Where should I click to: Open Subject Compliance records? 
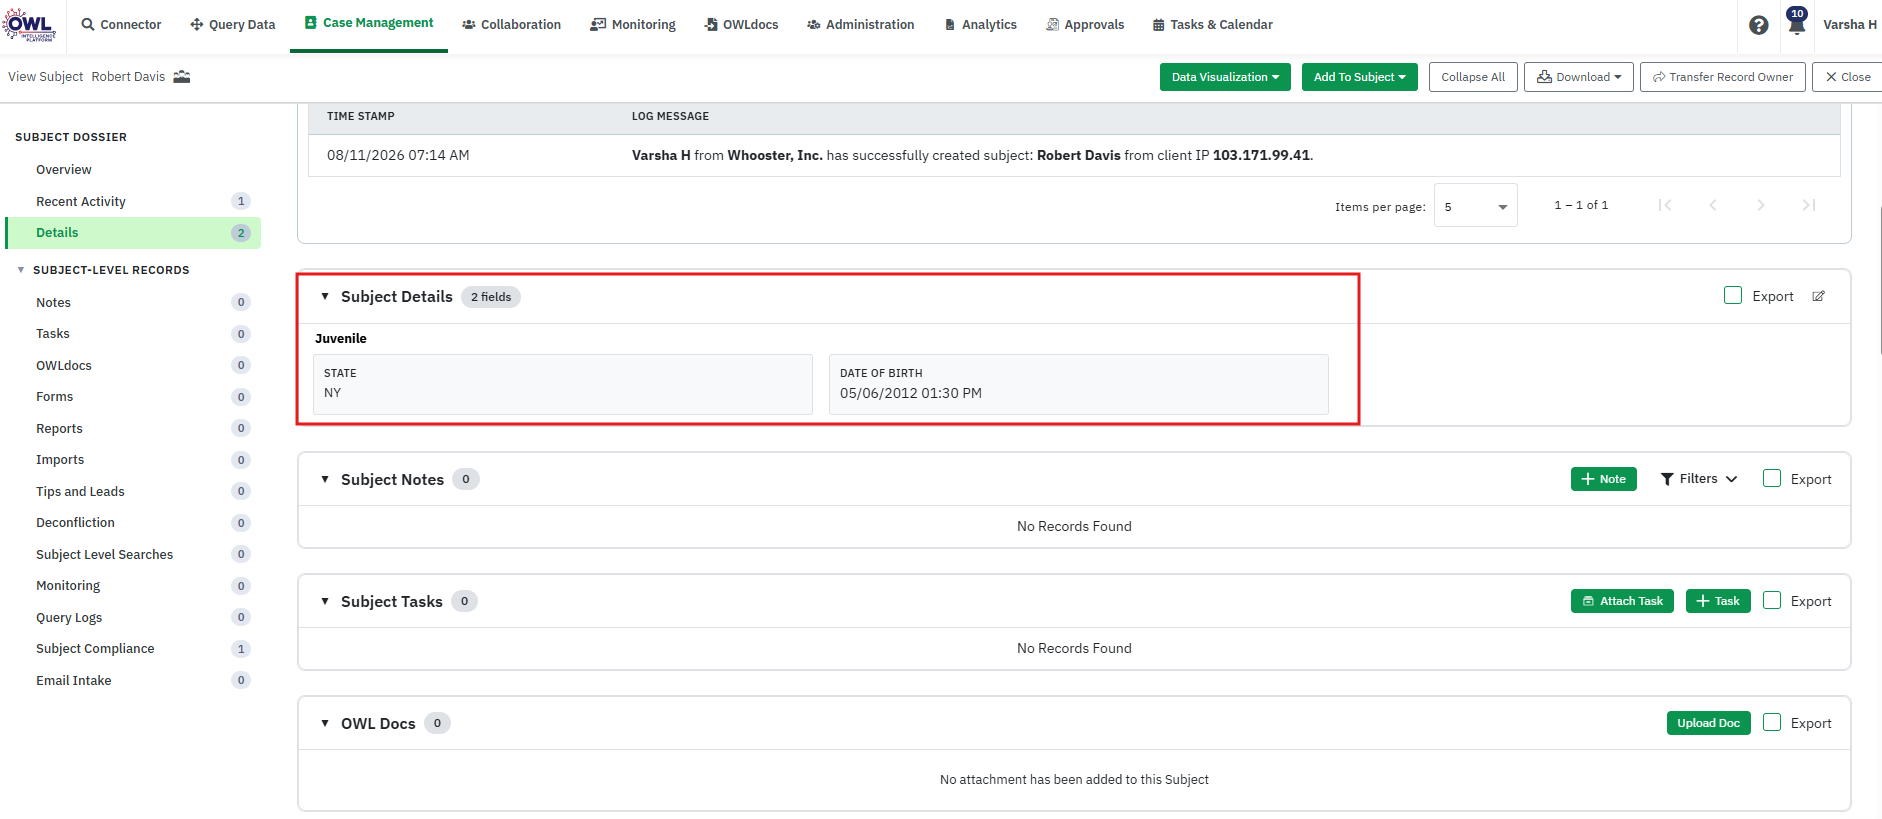click(133, 649)
